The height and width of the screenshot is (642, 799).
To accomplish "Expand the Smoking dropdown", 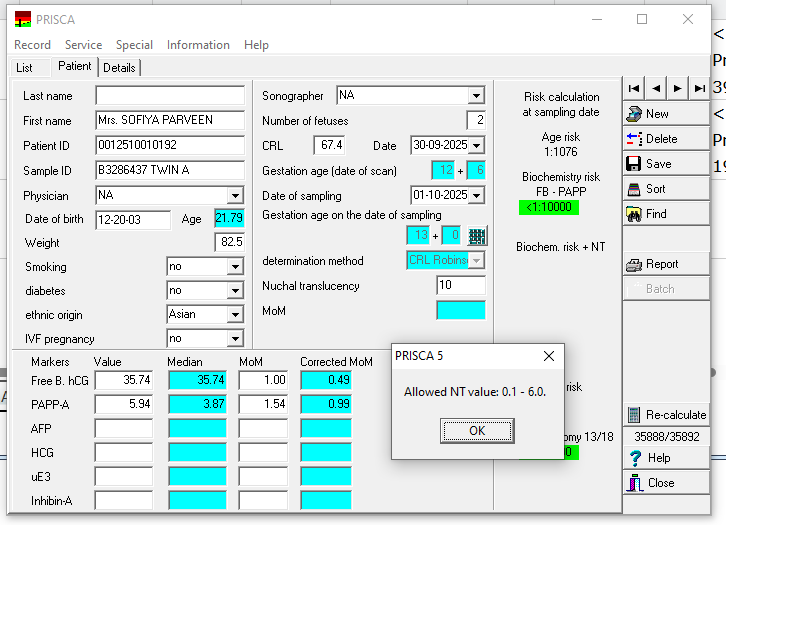I will (x=235, y=267).
